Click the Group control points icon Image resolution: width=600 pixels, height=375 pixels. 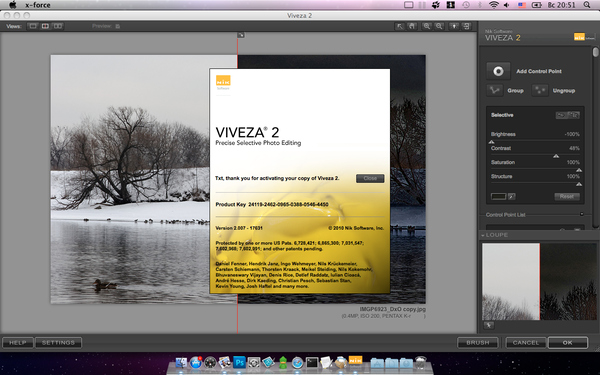point(494,90)
